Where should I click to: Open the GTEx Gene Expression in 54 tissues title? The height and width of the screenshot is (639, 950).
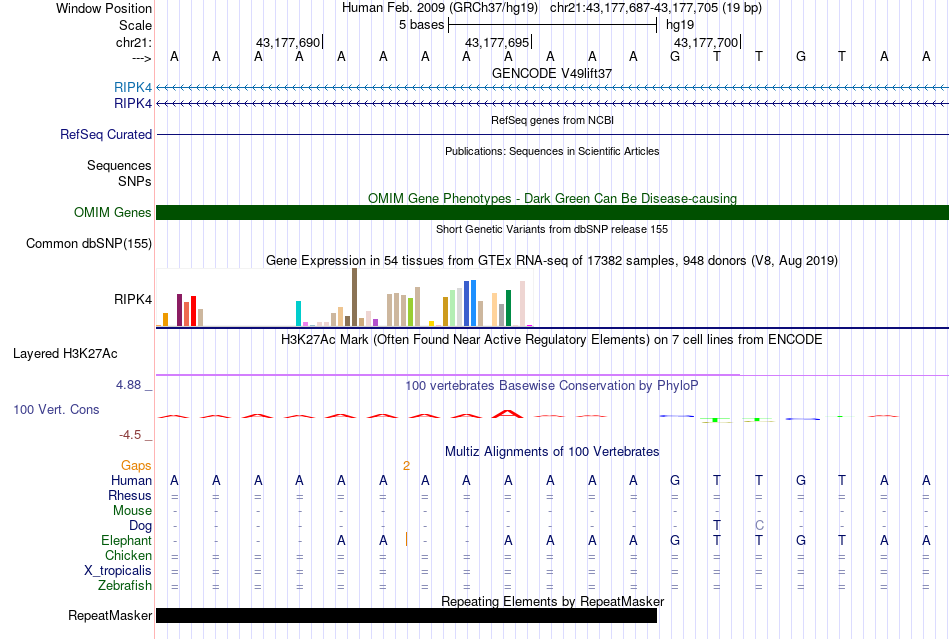[x=552, y=260]
